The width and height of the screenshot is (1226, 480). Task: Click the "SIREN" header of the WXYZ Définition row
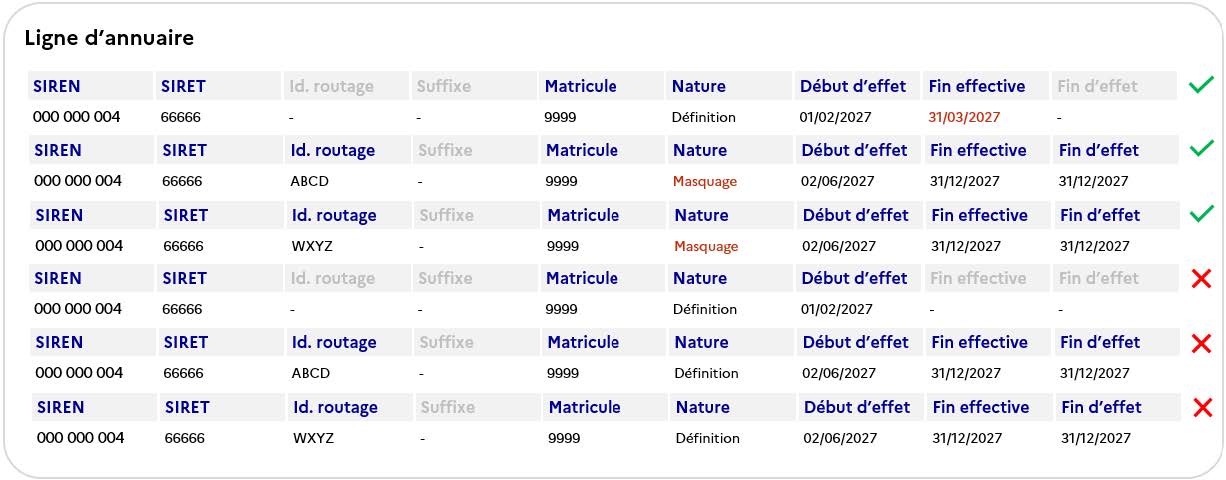pyautogui.click(x=62, y=407)
